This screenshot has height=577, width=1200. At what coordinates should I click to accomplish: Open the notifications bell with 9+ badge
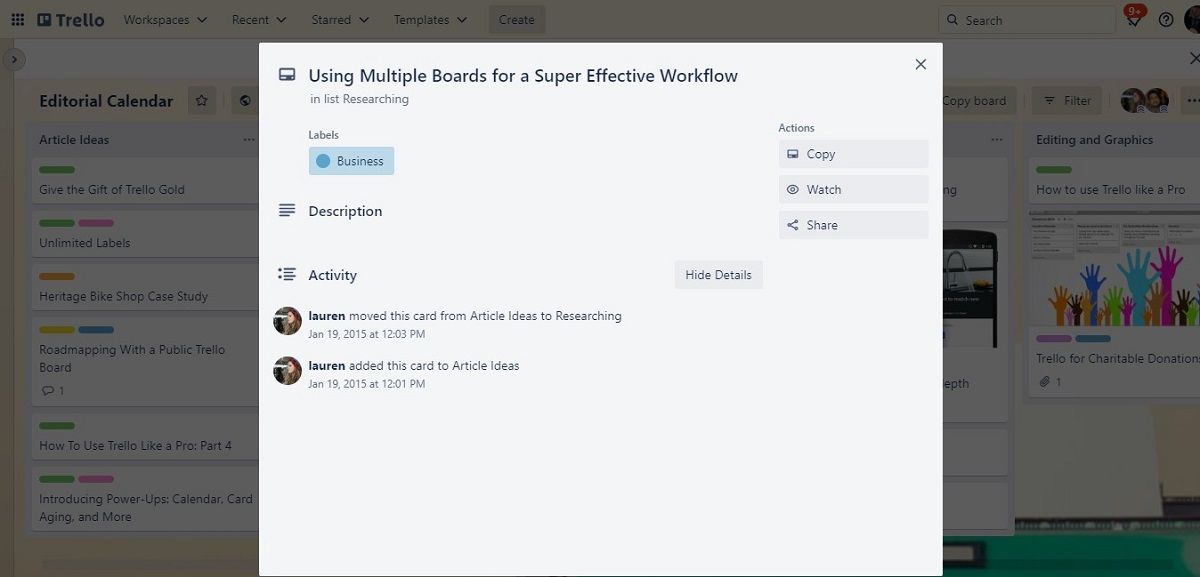[x=1134, y=20]
